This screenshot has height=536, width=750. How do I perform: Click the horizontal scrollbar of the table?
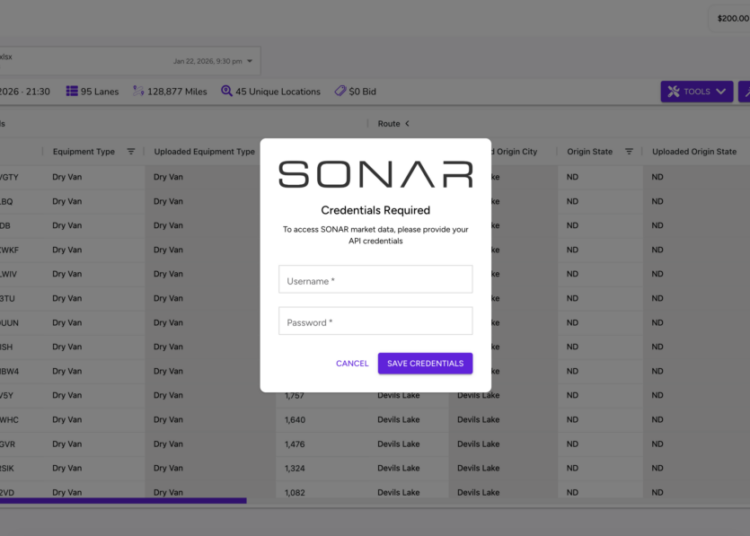pos(123,501)
